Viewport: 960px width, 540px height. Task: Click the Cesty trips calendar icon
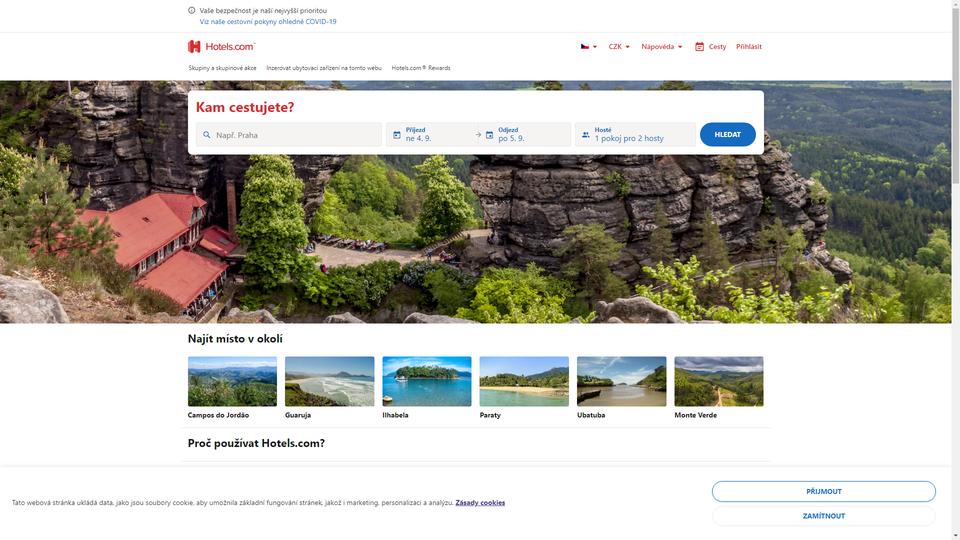point(699,47)
